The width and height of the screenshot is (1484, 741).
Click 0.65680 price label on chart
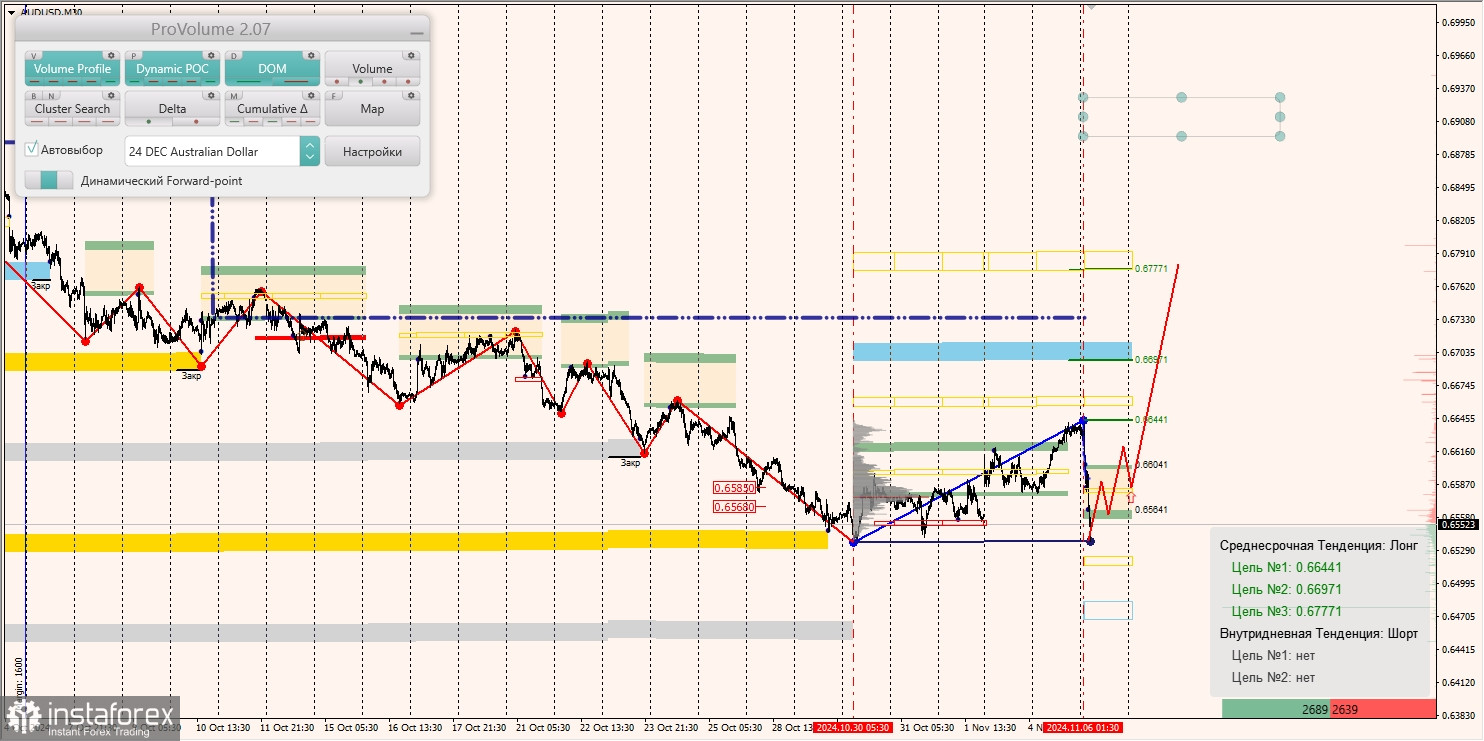(734, 507)
